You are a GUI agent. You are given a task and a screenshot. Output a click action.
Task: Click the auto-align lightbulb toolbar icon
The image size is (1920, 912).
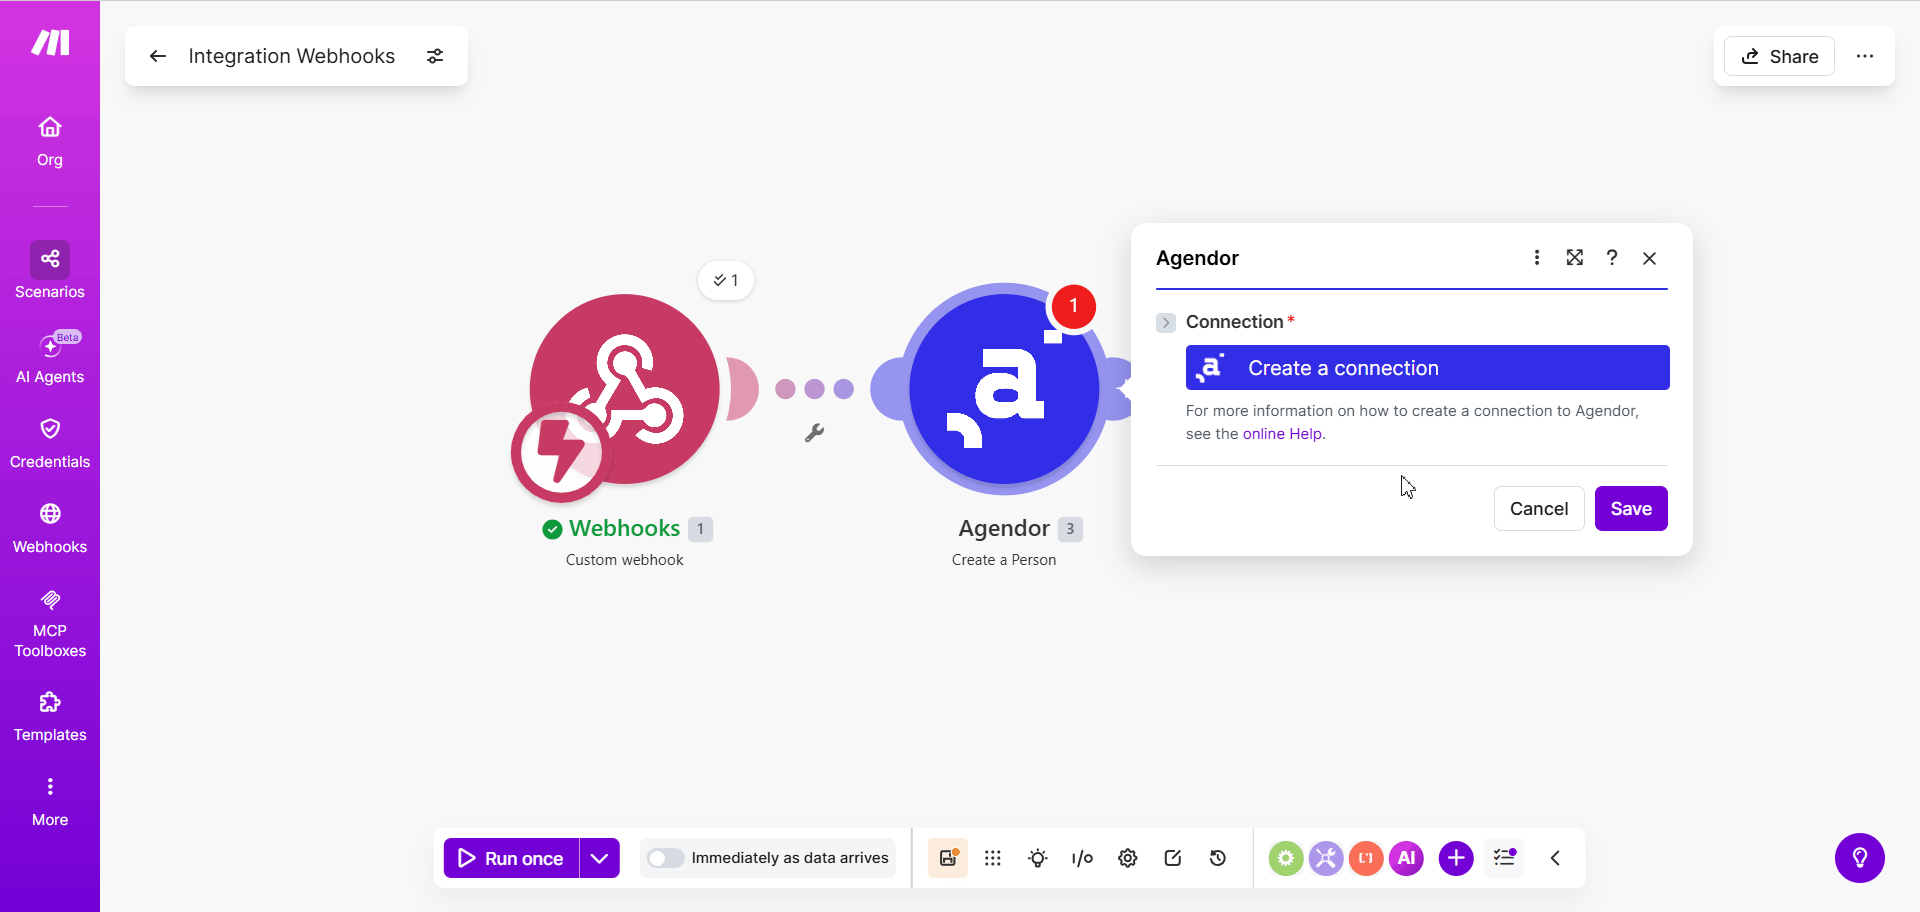coord(1038,858)
